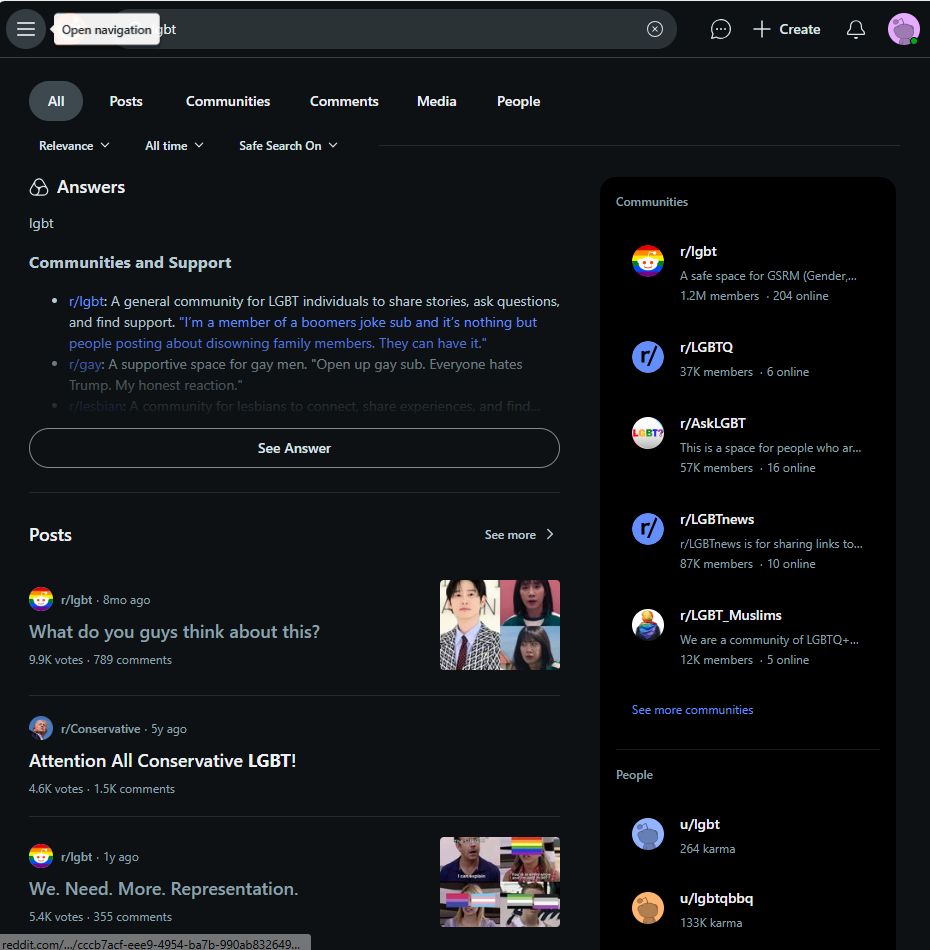Viewport: 930px width, 950px height.
Task: Open r/LGBT_Muslims community in the sidebar
Action: pyautogui.click(x=731, y=615)
